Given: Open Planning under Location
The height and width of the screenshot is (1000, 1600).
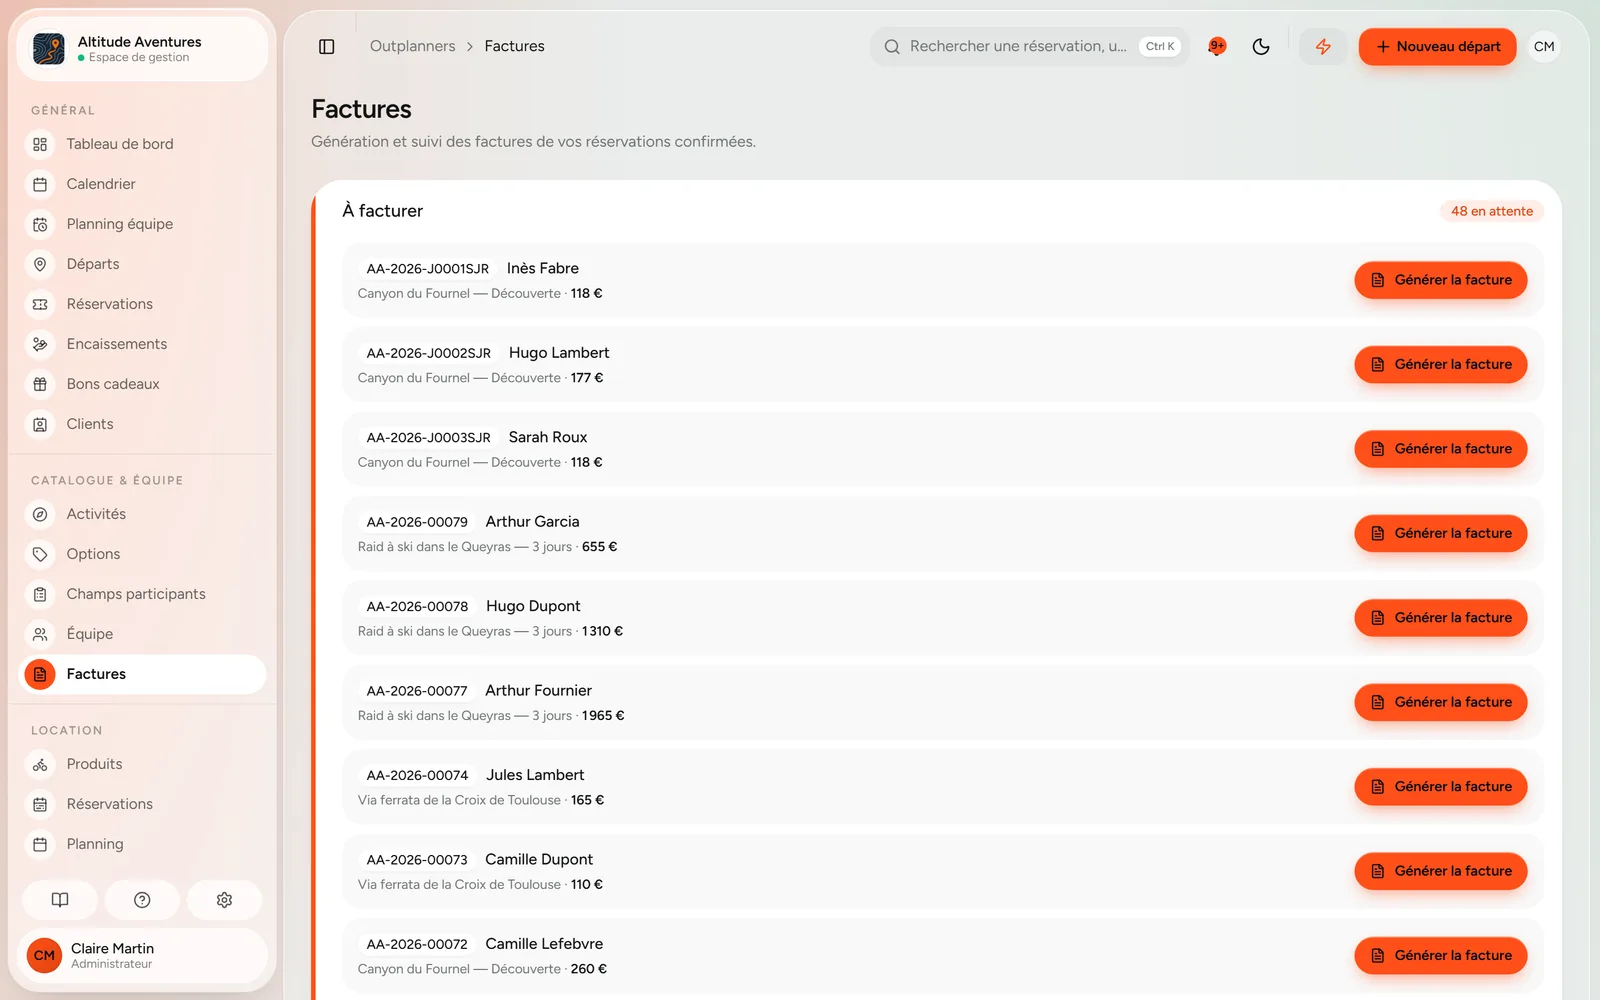Looking at the screenshot, I should coord(143,844).
